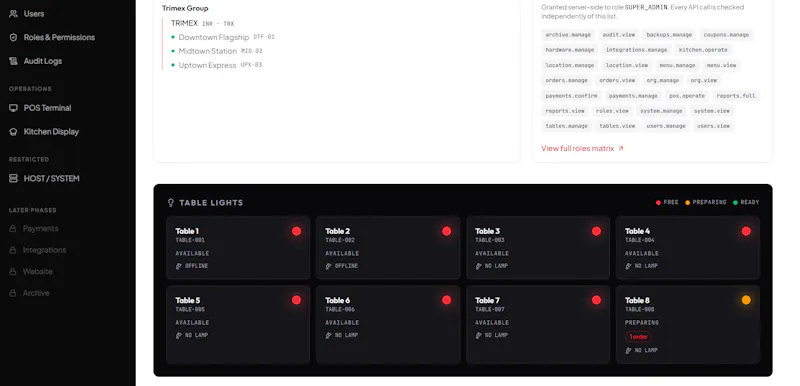The width and height of the screenshot is (800, 386).
Task: Click the system.manage permission chip
Action: tap(661, 111)
